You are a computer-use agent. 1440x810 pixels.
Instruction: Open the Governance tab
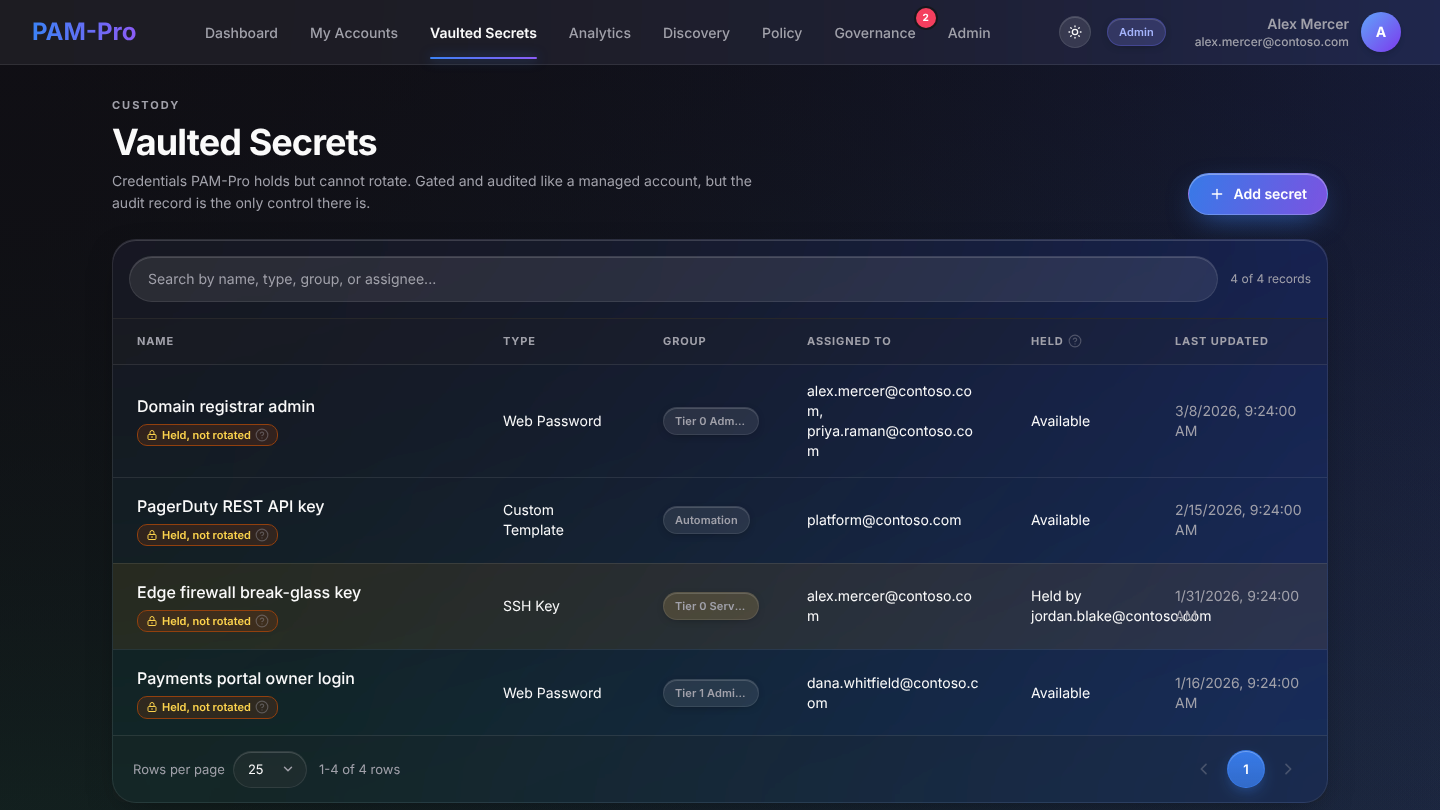pyautogui.click(x=875, y=33)
